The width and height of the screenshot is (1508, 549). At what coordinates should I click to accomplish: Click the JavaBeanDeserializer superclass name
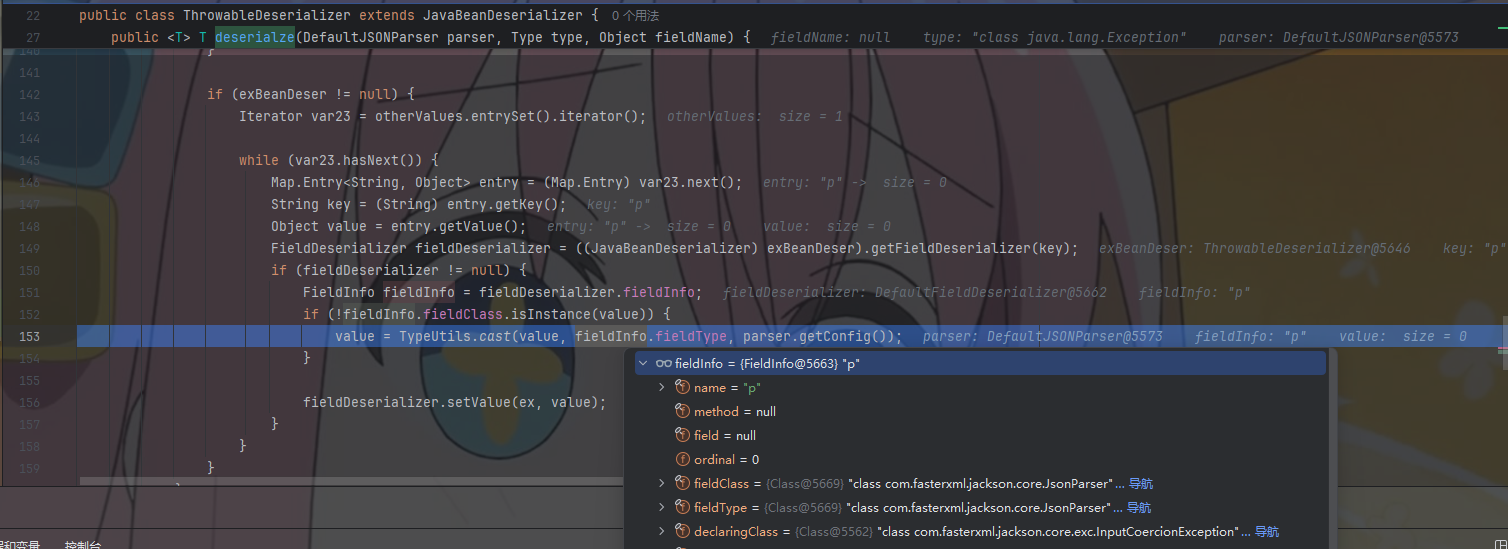[502, 16]
